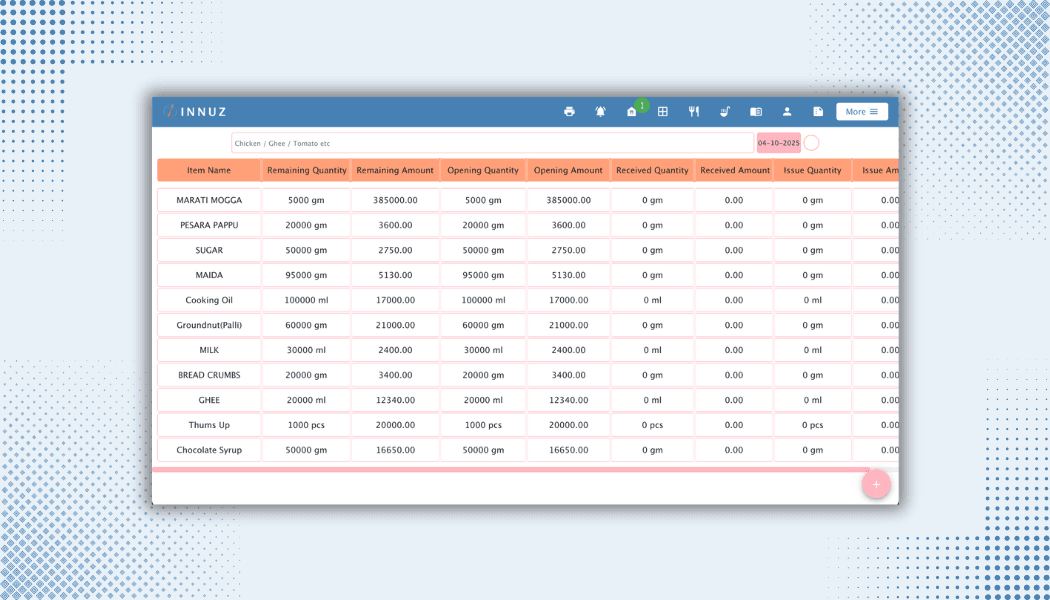1050x600 pixels.
Task: Click the document report icon
Action: pyautogui.click(x=818, y=112)
